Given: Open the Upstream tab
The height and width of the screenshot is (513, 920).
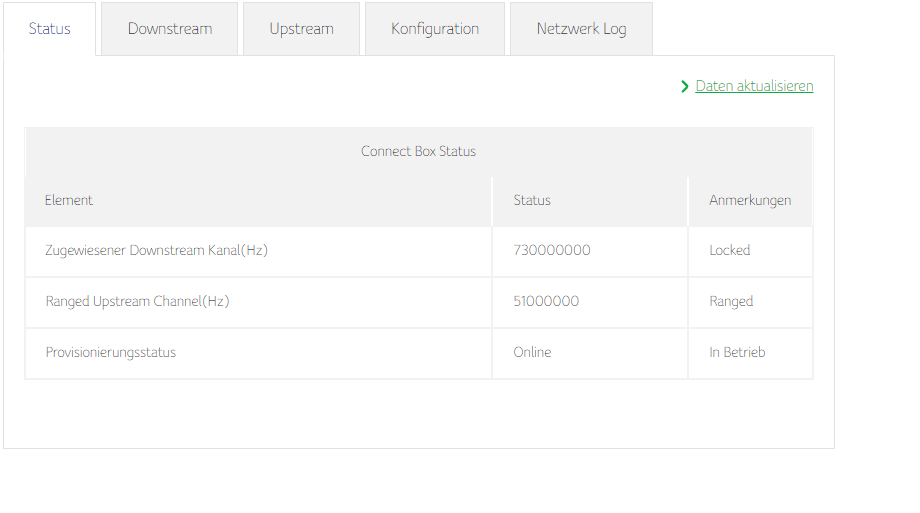Looking at the screenshot, I should pyautogui.click(x=301, y=29).
